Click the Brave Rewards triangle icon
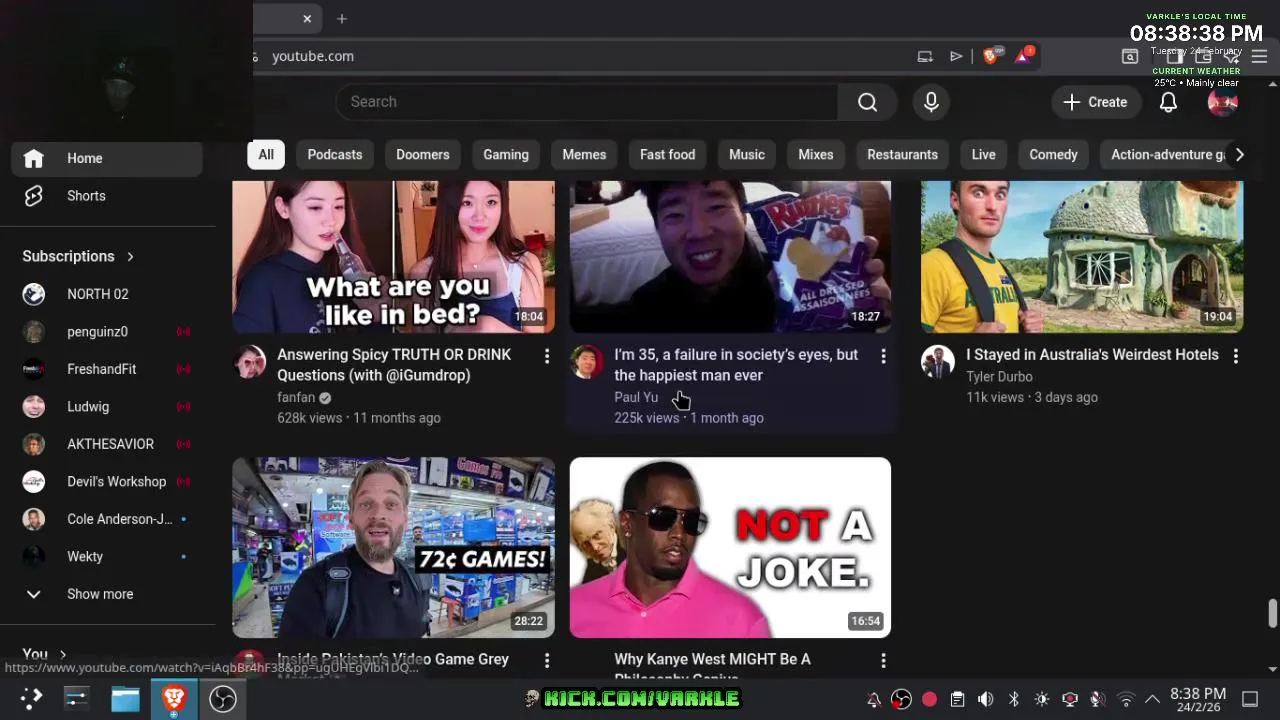 pyautogui.click(x=1023, y=56)
